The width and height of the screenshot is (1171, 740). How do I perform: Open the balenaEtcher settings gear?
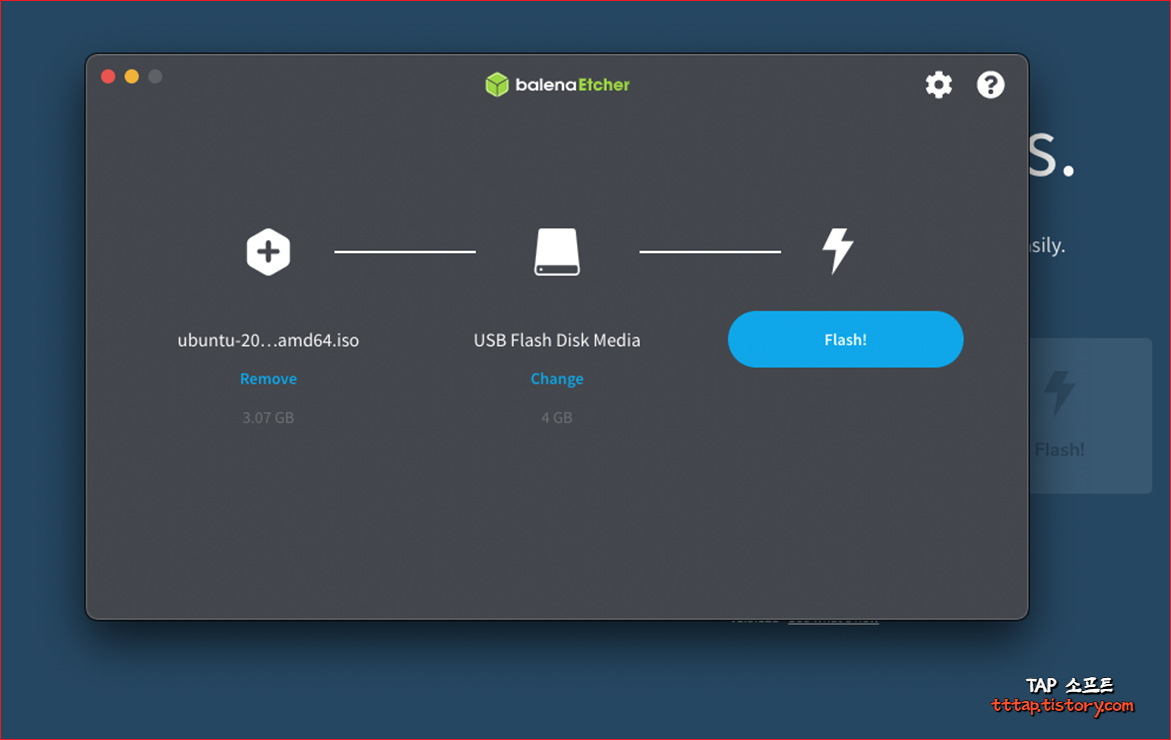pos(939,84)
